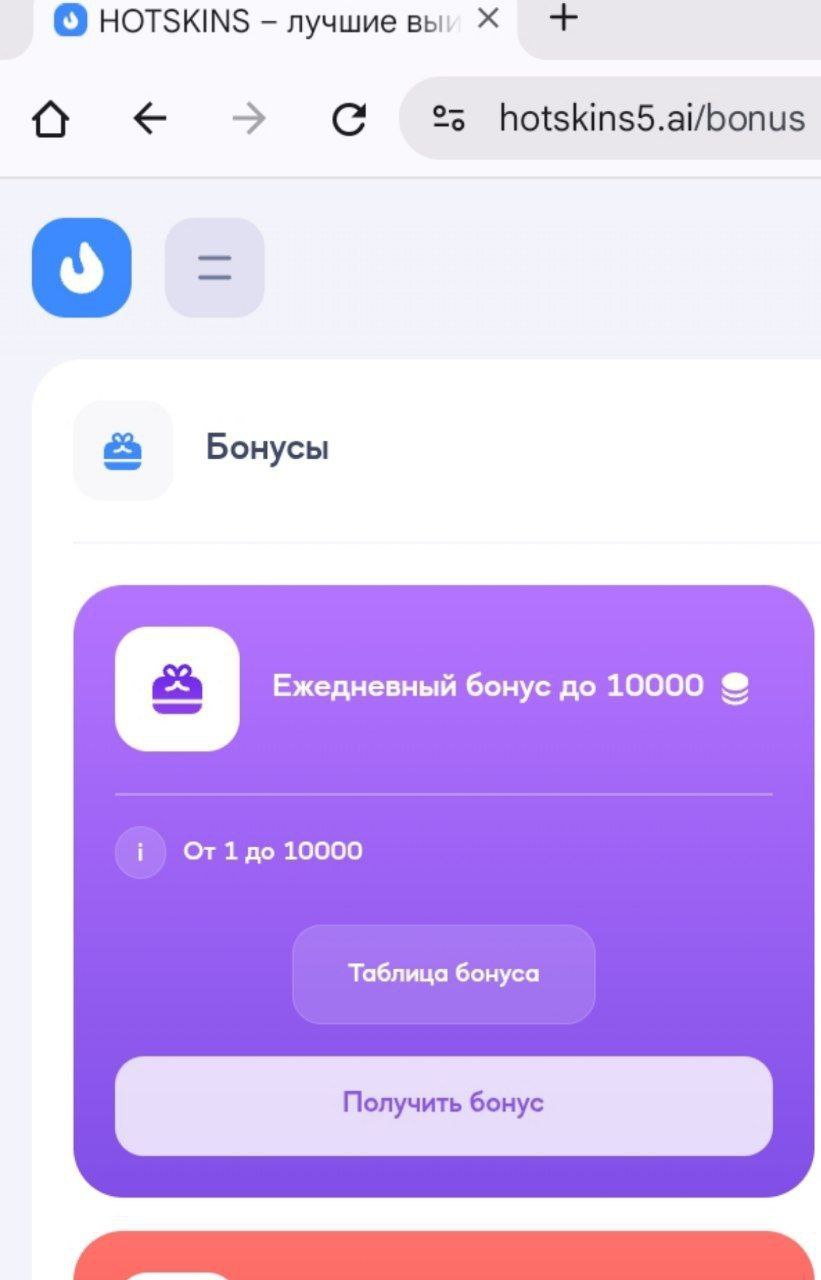Open site settings icon in address bar
Image resolution: width=821 pixels, height=1280 pixels.
pyautogui.click(x=448, y=119)
